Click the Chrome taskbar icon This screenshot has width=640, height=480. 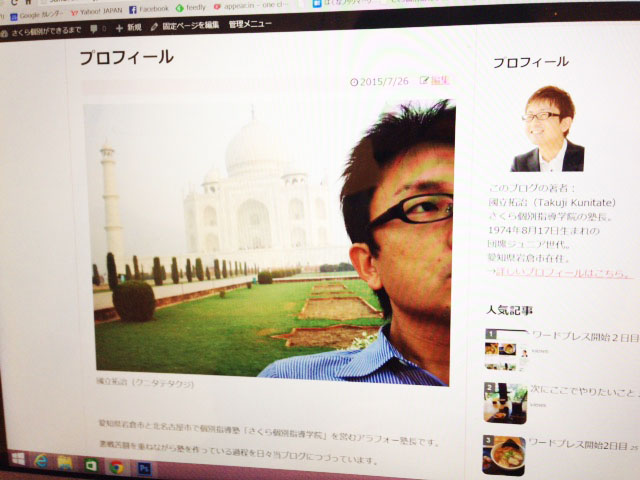[116, 466]
